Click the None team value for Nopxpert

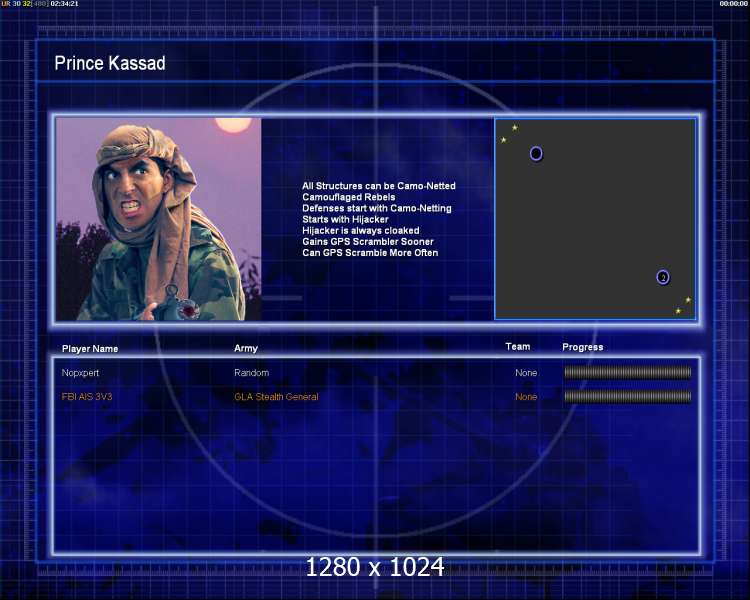click(x=526, y=373)
